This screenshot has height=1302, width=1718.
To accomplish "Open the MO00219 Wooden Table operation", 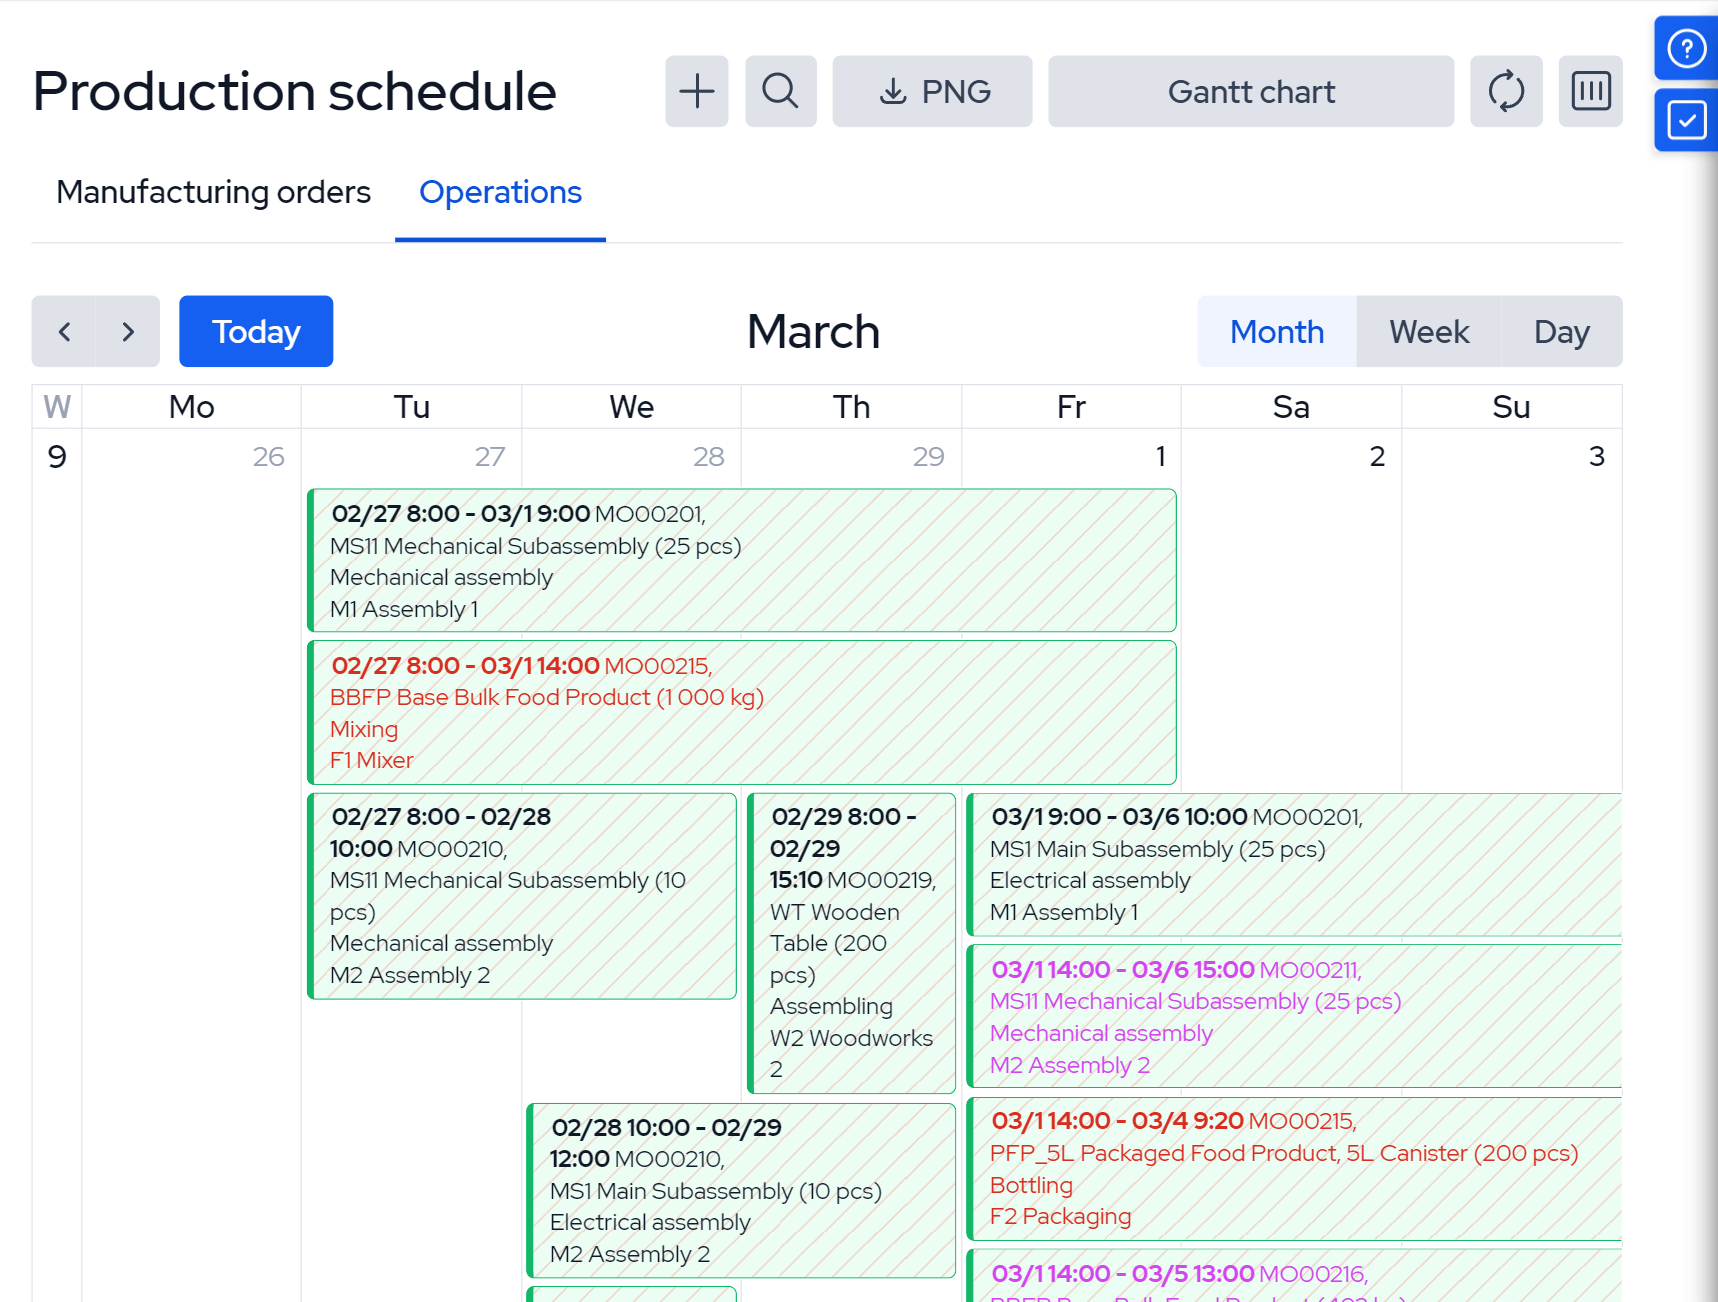I will click(x=851, y=940).
